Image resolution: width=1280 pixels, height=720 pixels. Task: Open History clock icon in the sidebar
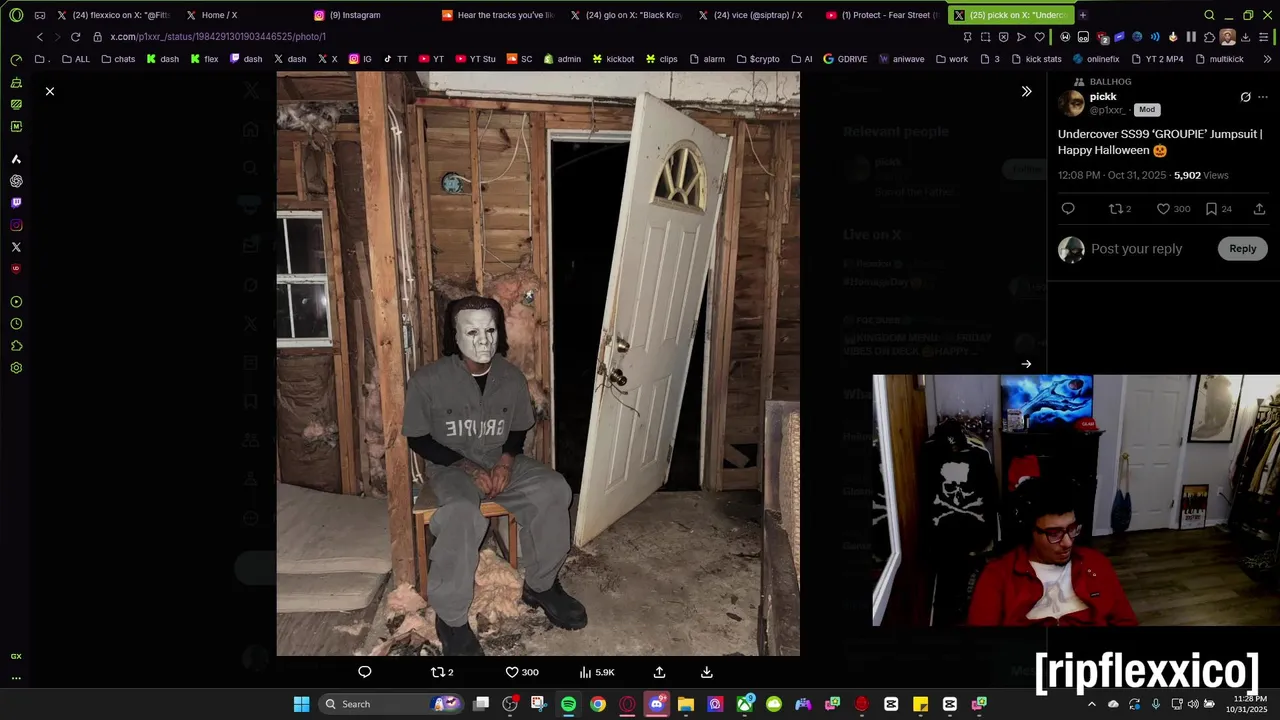click(16, 324)
